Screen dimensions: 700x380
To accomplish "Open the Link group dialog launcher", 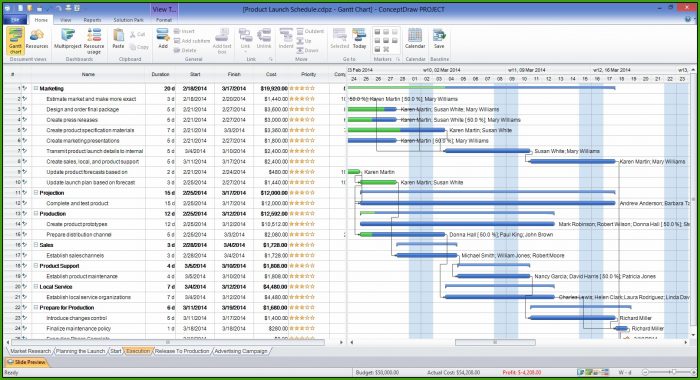I will click(x=271, y=59).
